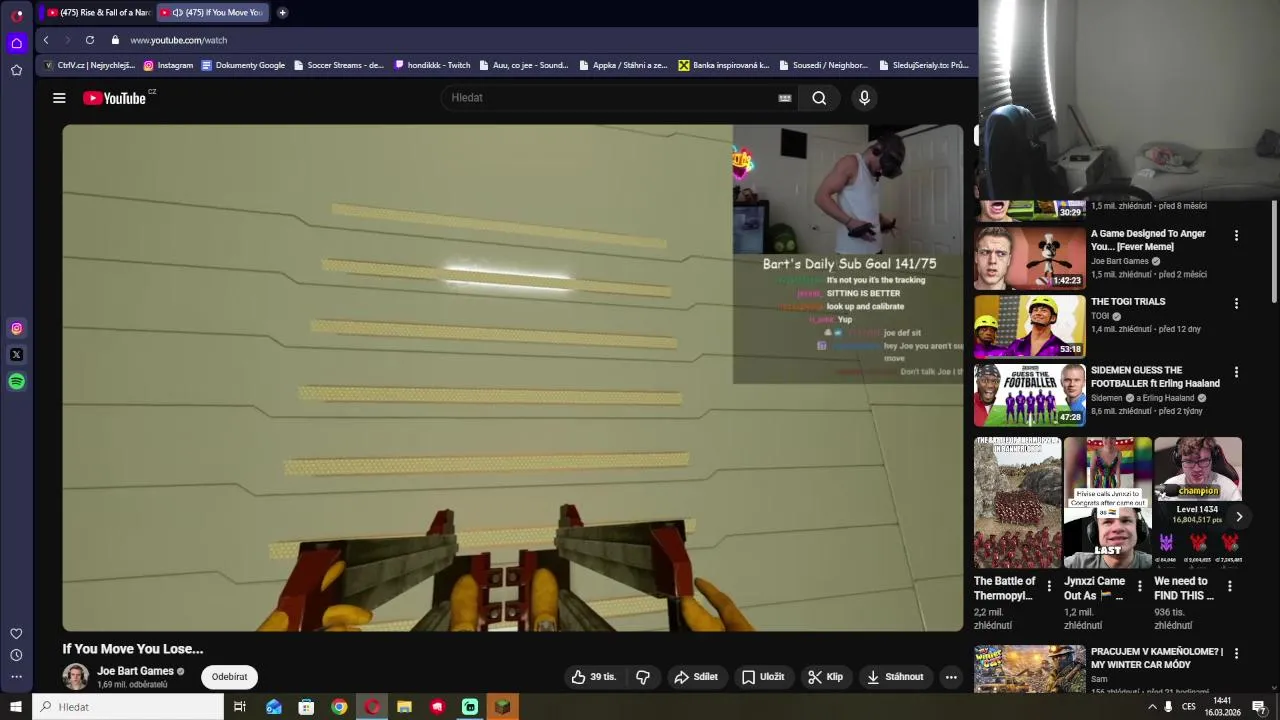Download the video with Stáhnout
Image resolution: width=1280 pixels, height=720 pixels.
[895, 677]
